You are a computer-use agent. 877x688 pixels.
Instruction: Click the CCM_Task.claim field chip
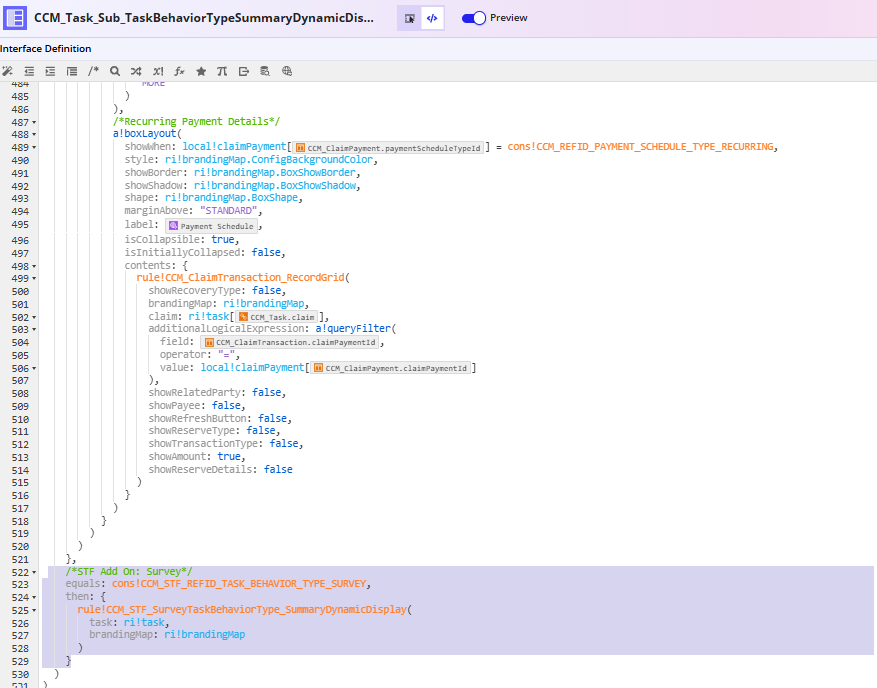pos(276,317)
